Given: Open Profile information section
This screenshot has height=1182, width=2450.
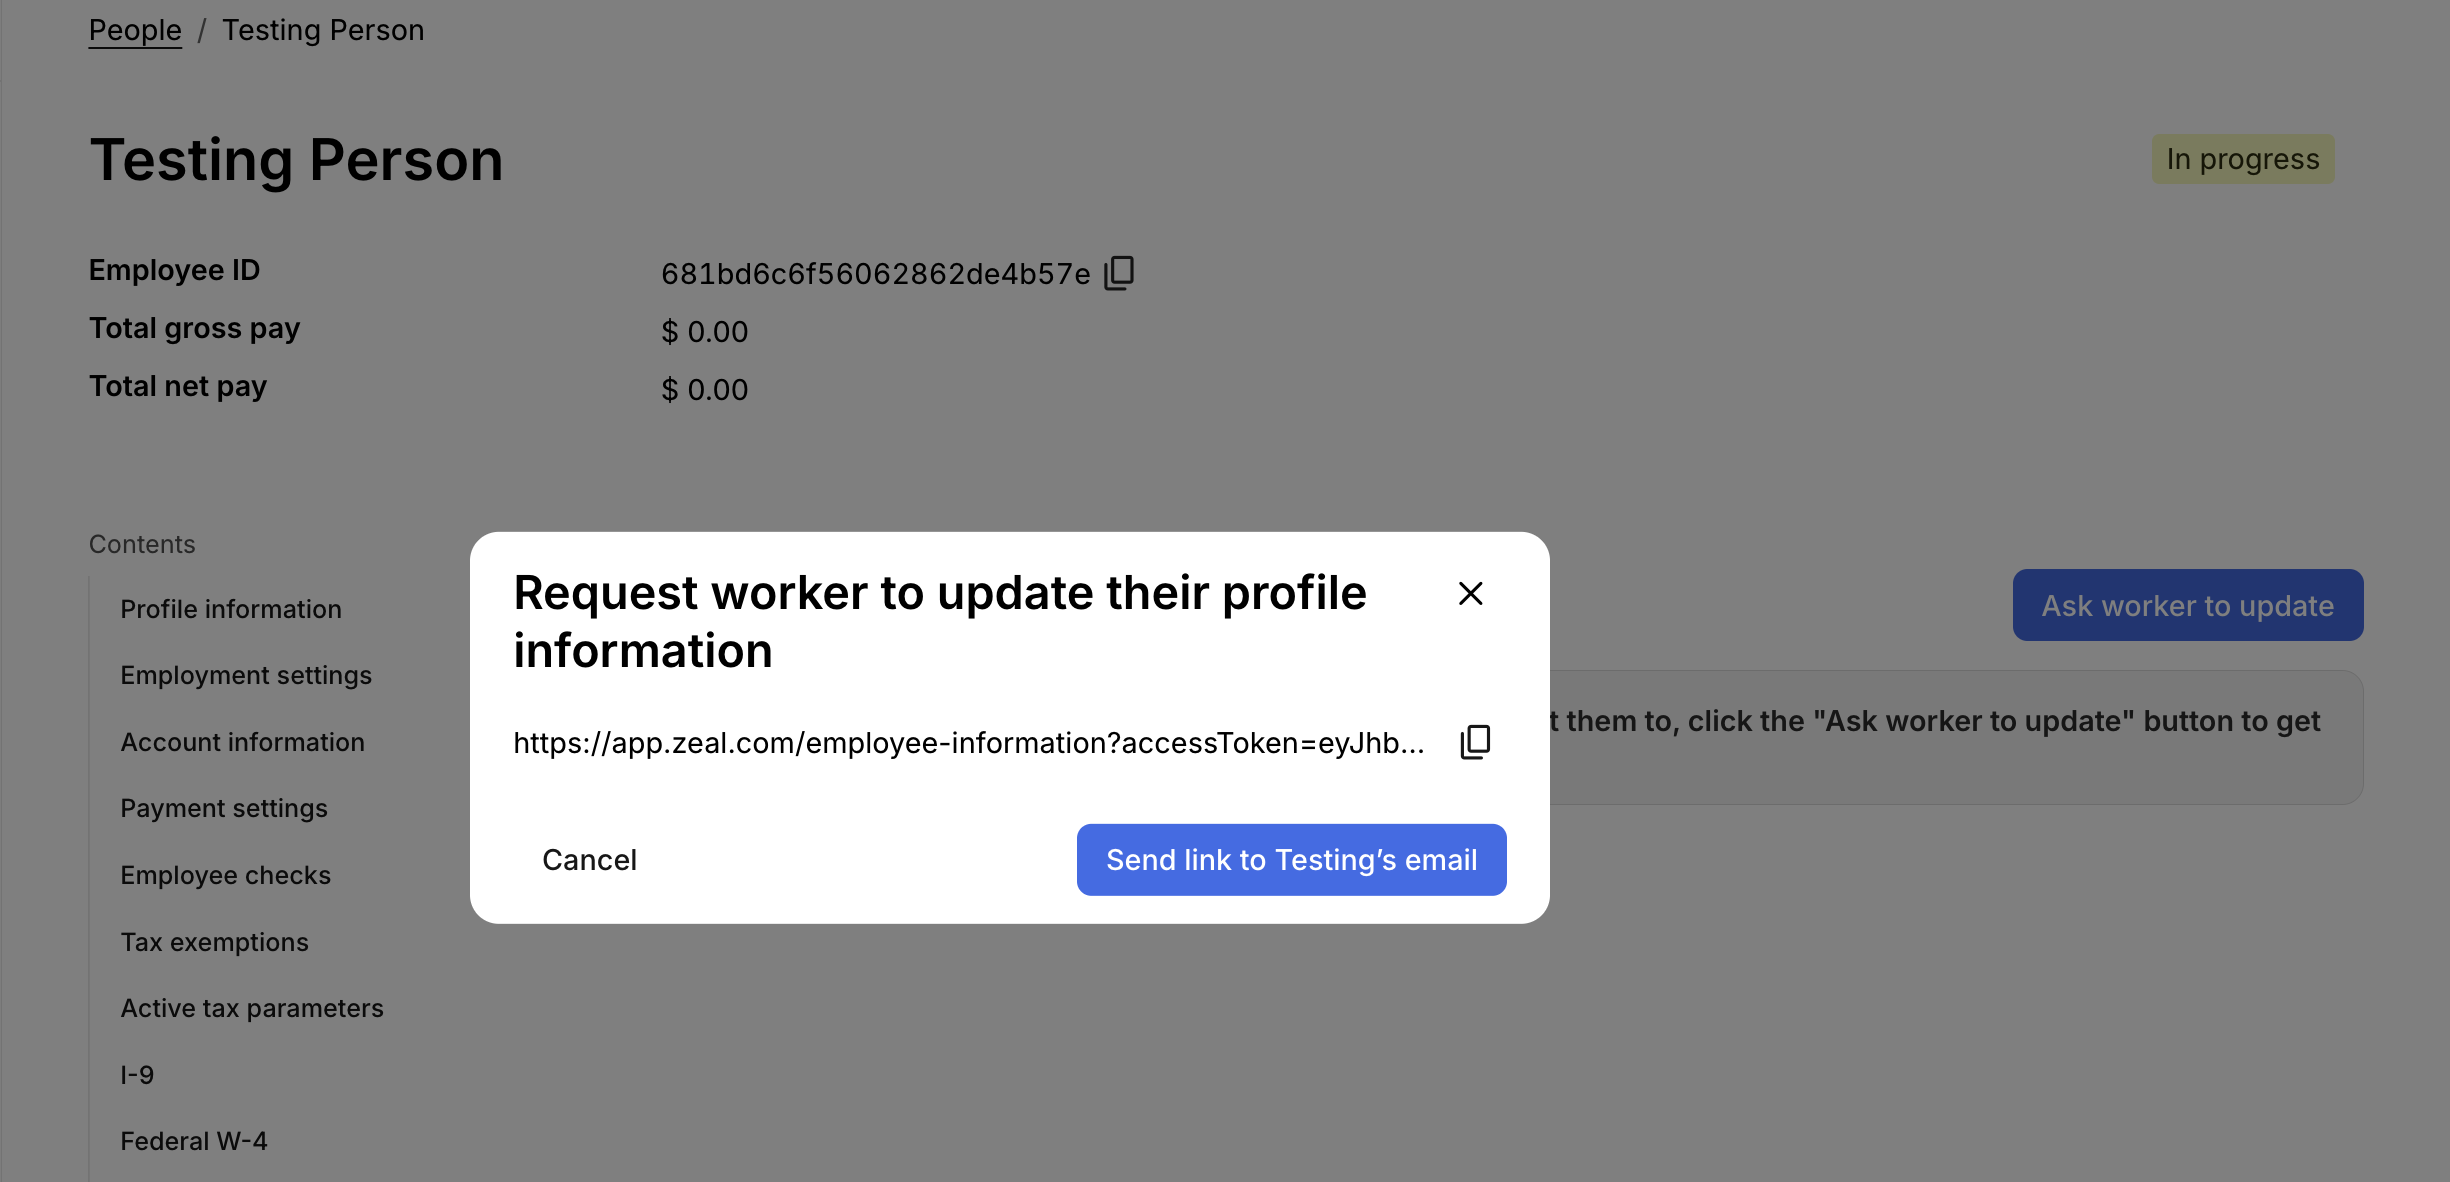Looking at the screenshot, I should point(231,609).
